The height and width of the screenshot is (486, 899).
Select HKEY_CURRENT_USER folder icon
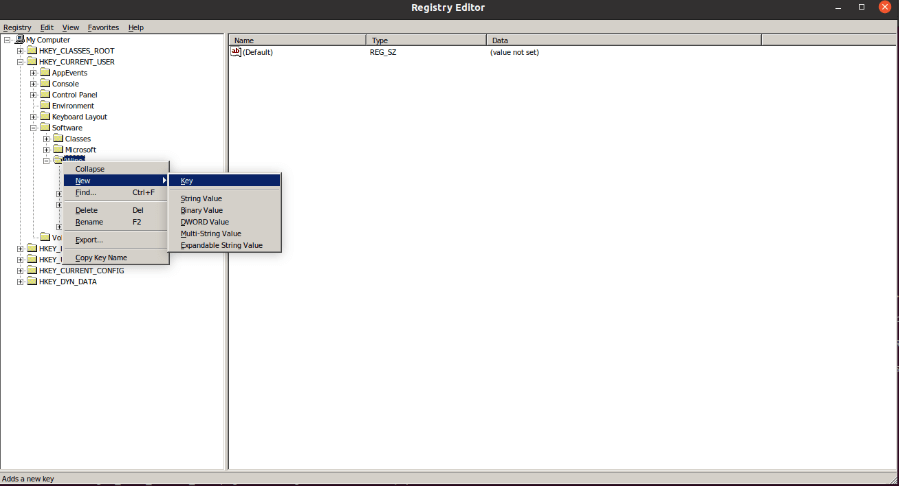pyautogui.click(x=32, y=61)
